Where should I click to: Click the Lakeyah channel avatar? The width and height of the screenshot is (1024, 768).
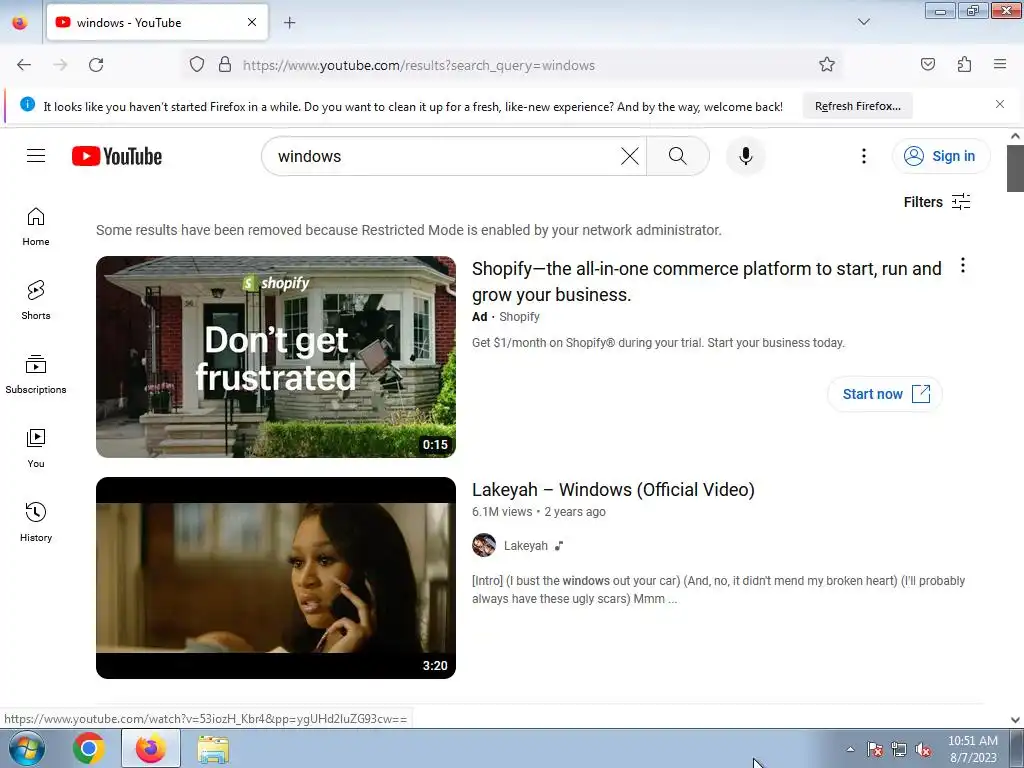coord(484,545)
